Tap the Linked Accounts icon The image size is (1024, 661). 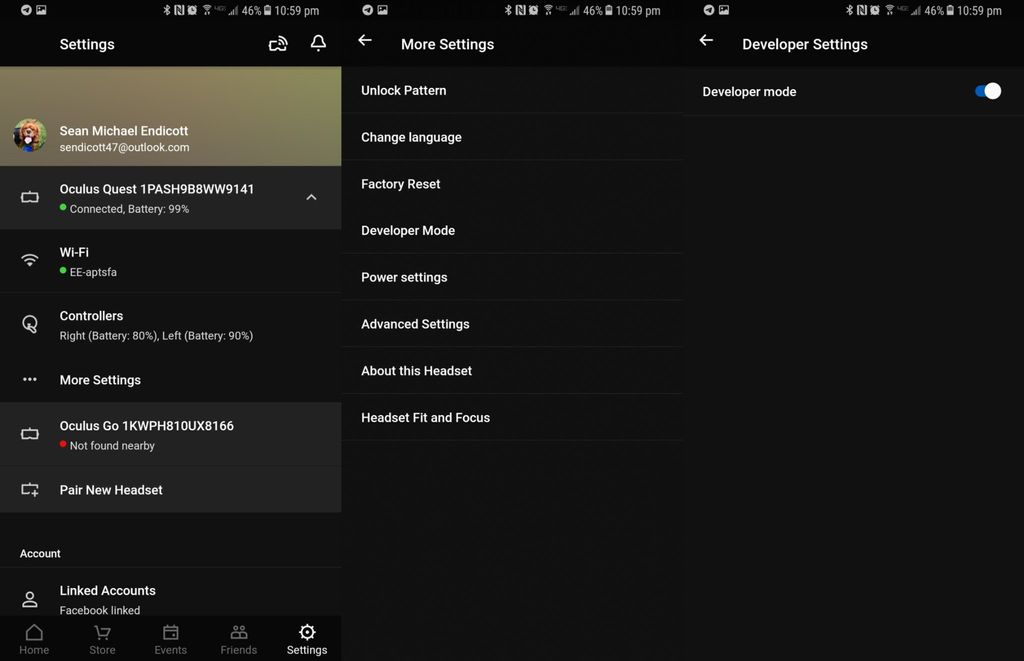pos(29,598)
